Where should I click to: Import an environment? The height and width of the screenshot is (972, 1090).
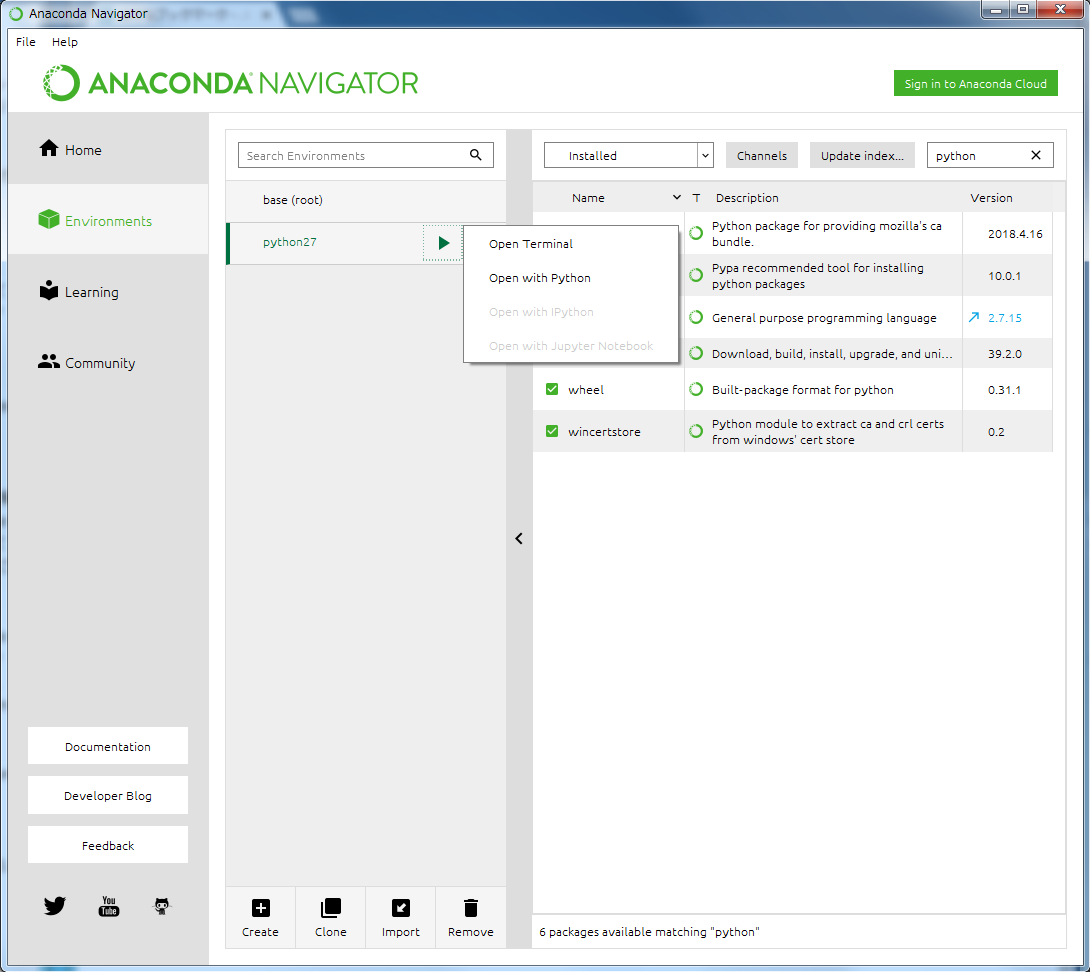tap(400, 918)
